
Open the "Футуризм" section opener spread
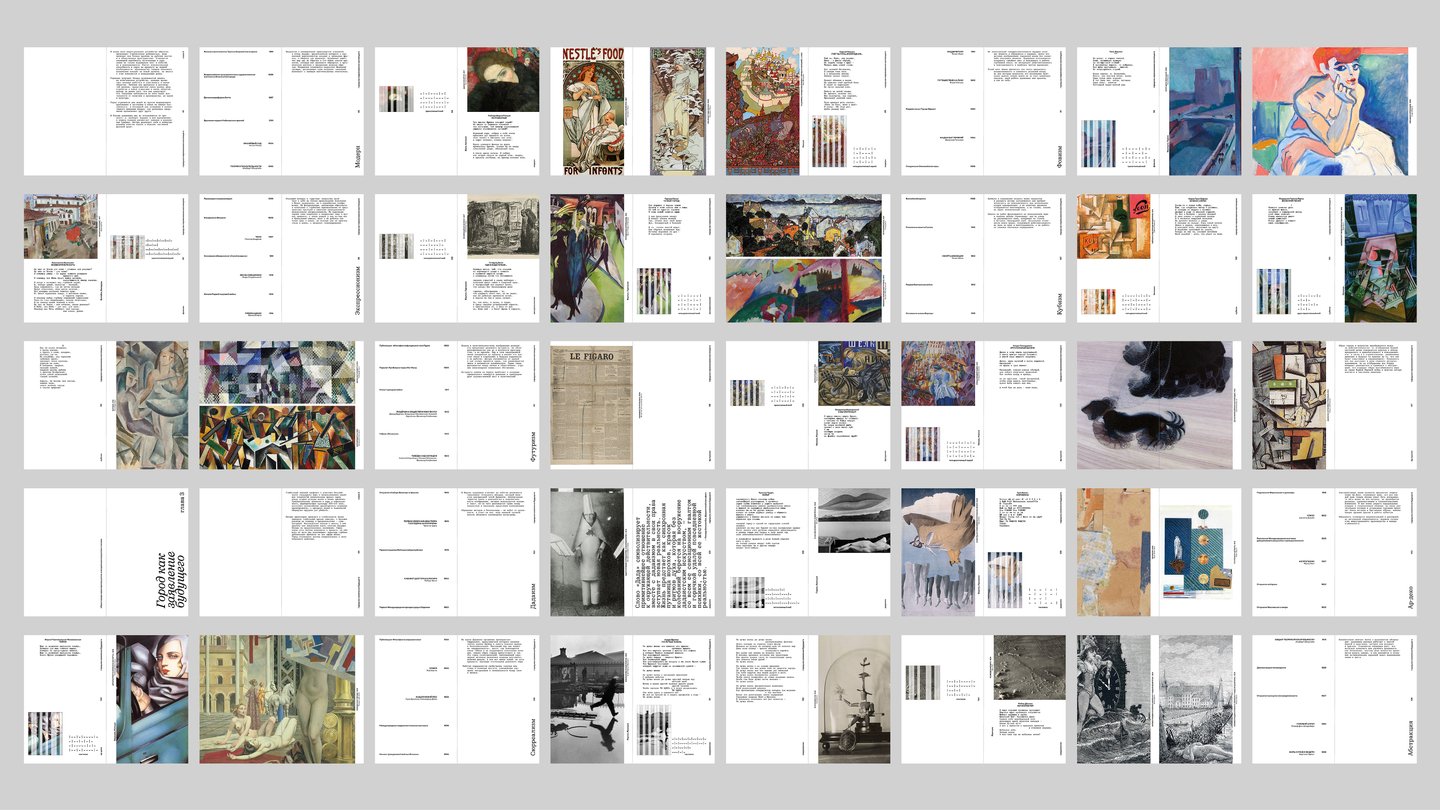(x=457, y=405)
